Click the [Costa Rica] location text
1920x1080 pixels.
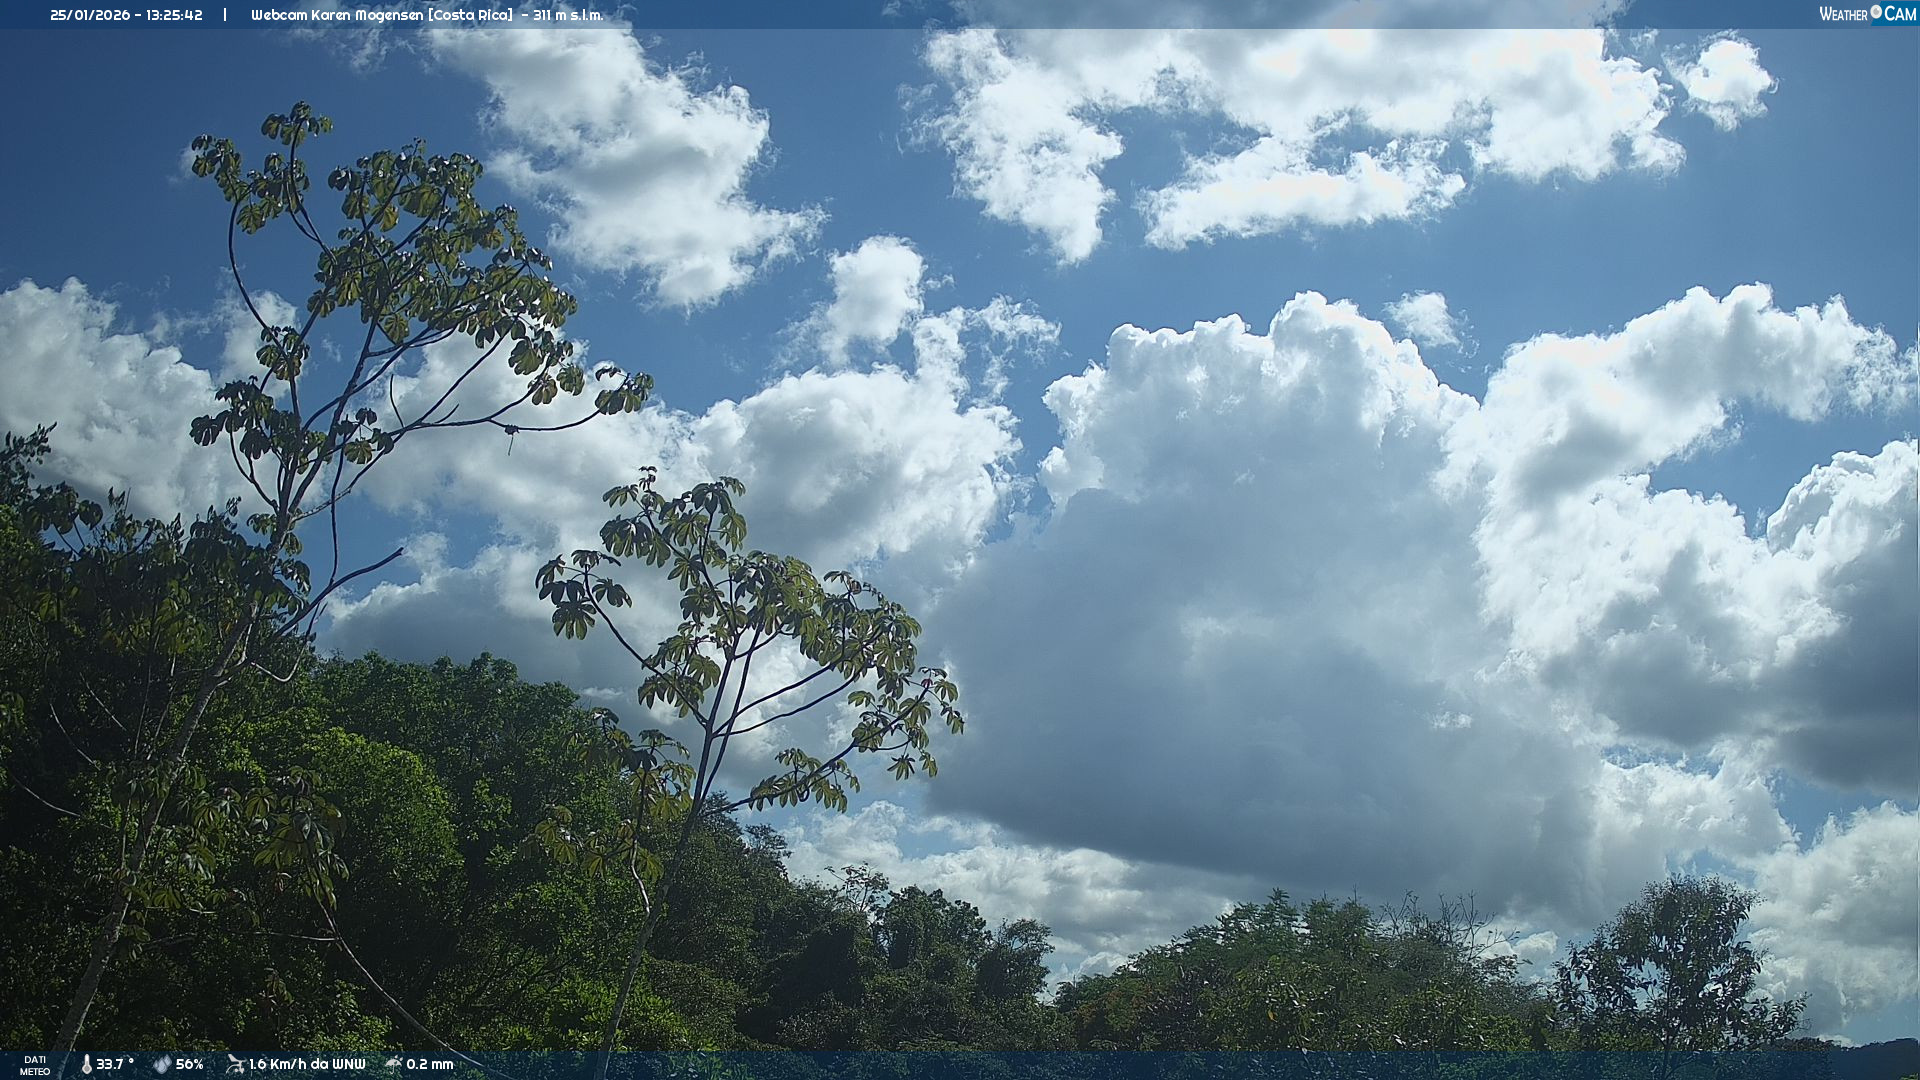[470, 15]
